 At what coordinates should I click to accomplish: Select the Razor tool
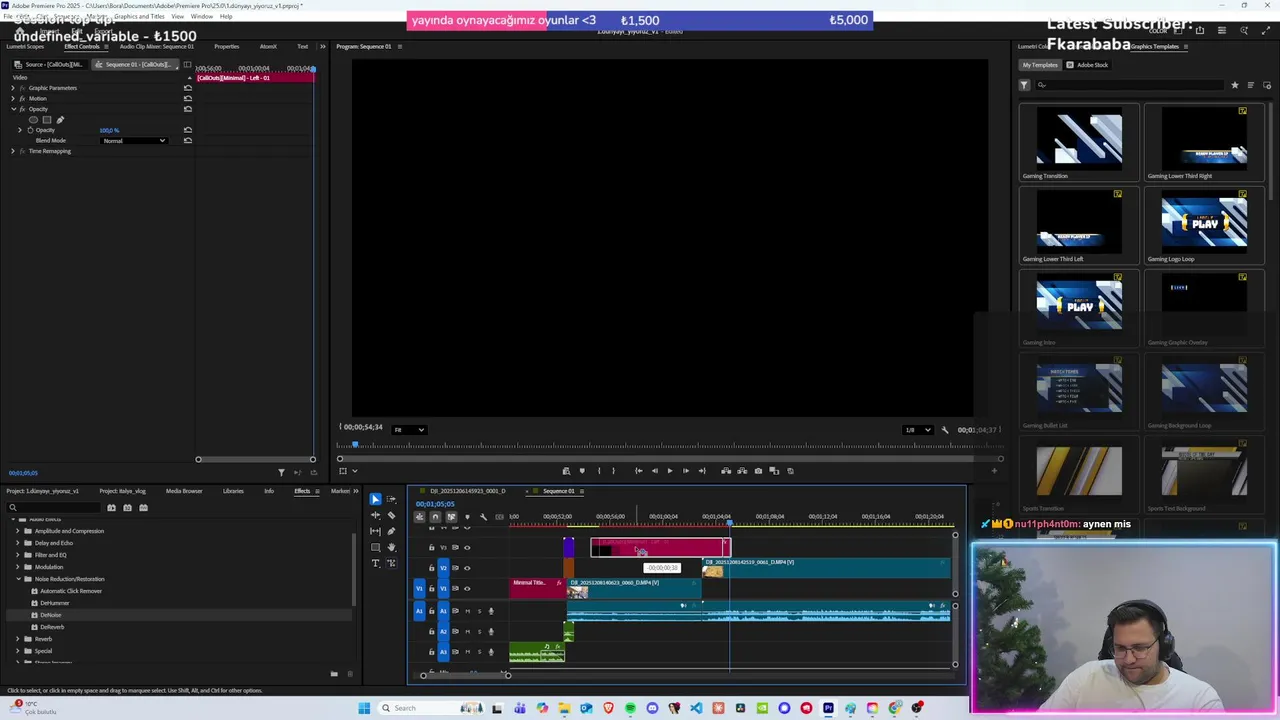click(x=391, y=515)
